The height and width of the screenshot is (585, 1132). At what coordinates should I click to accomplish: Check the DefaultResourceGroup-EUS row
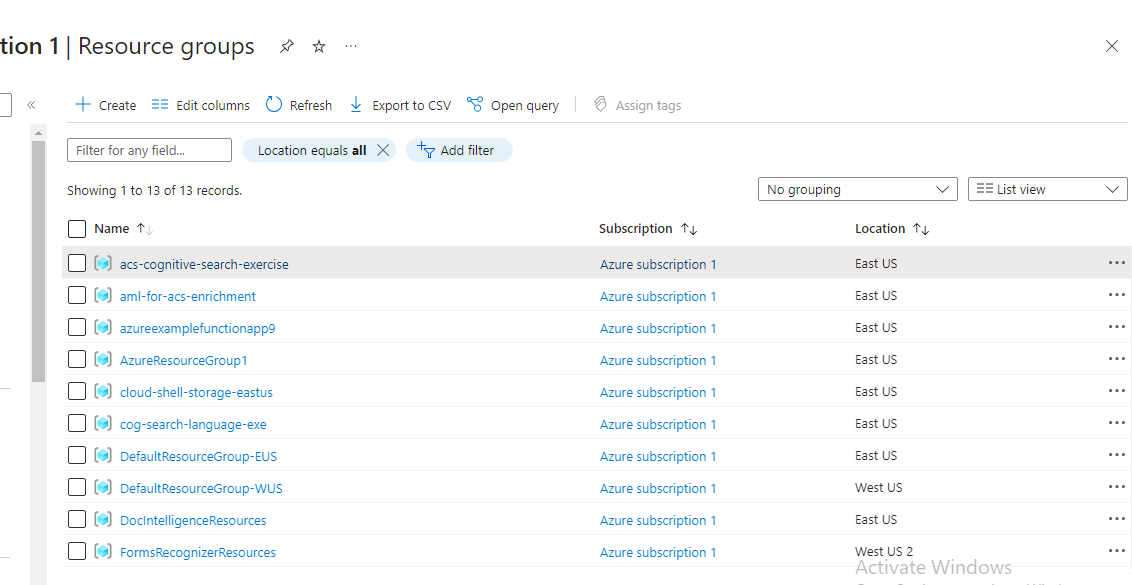pos(77,455)
